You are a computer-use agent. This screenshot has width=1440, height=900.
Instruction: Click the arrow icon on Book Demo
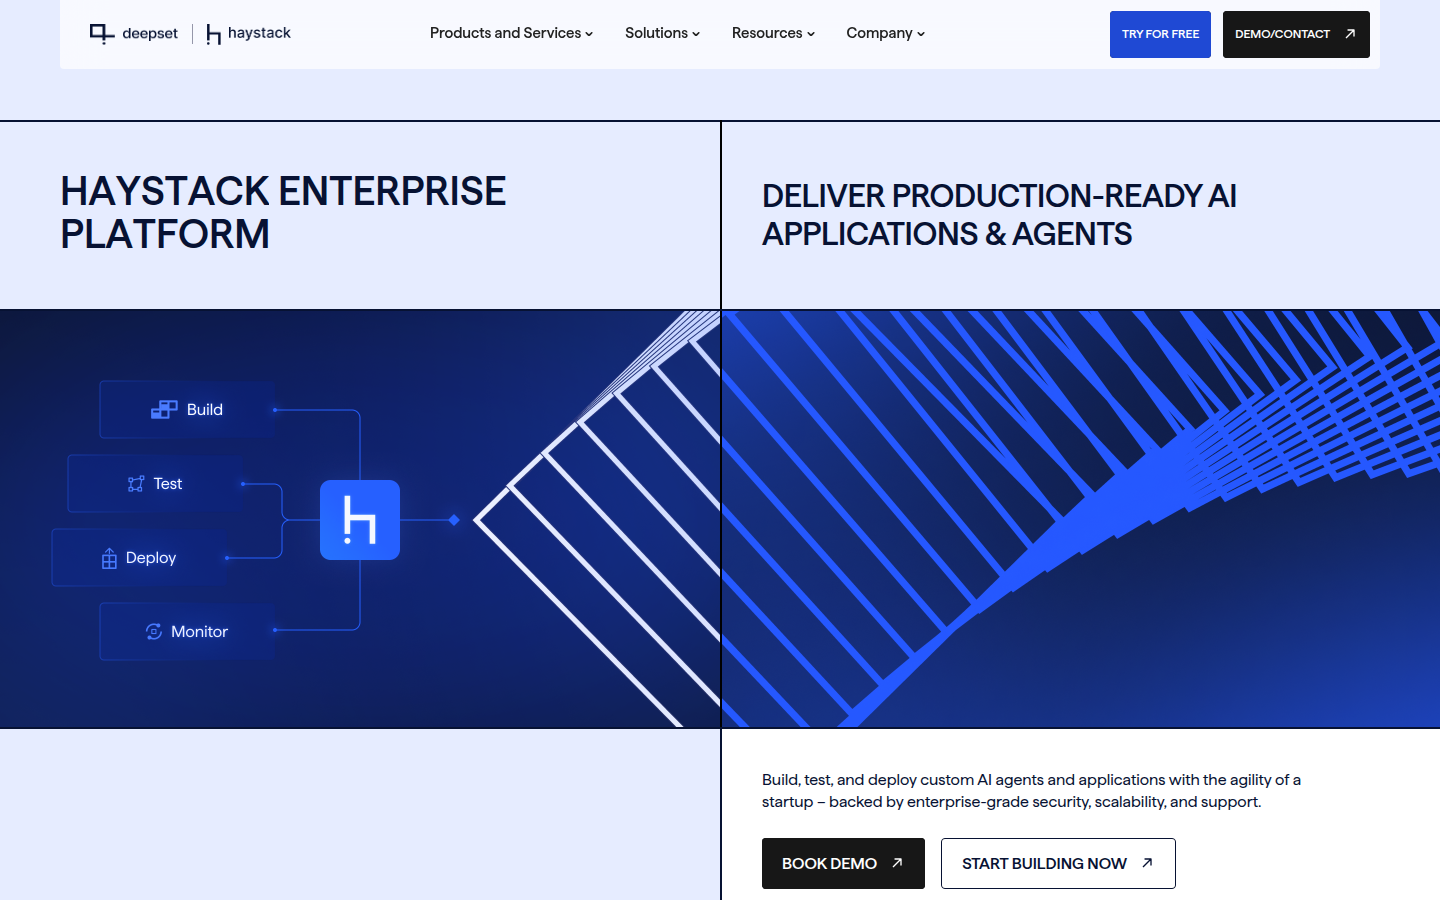coord(897,863)
